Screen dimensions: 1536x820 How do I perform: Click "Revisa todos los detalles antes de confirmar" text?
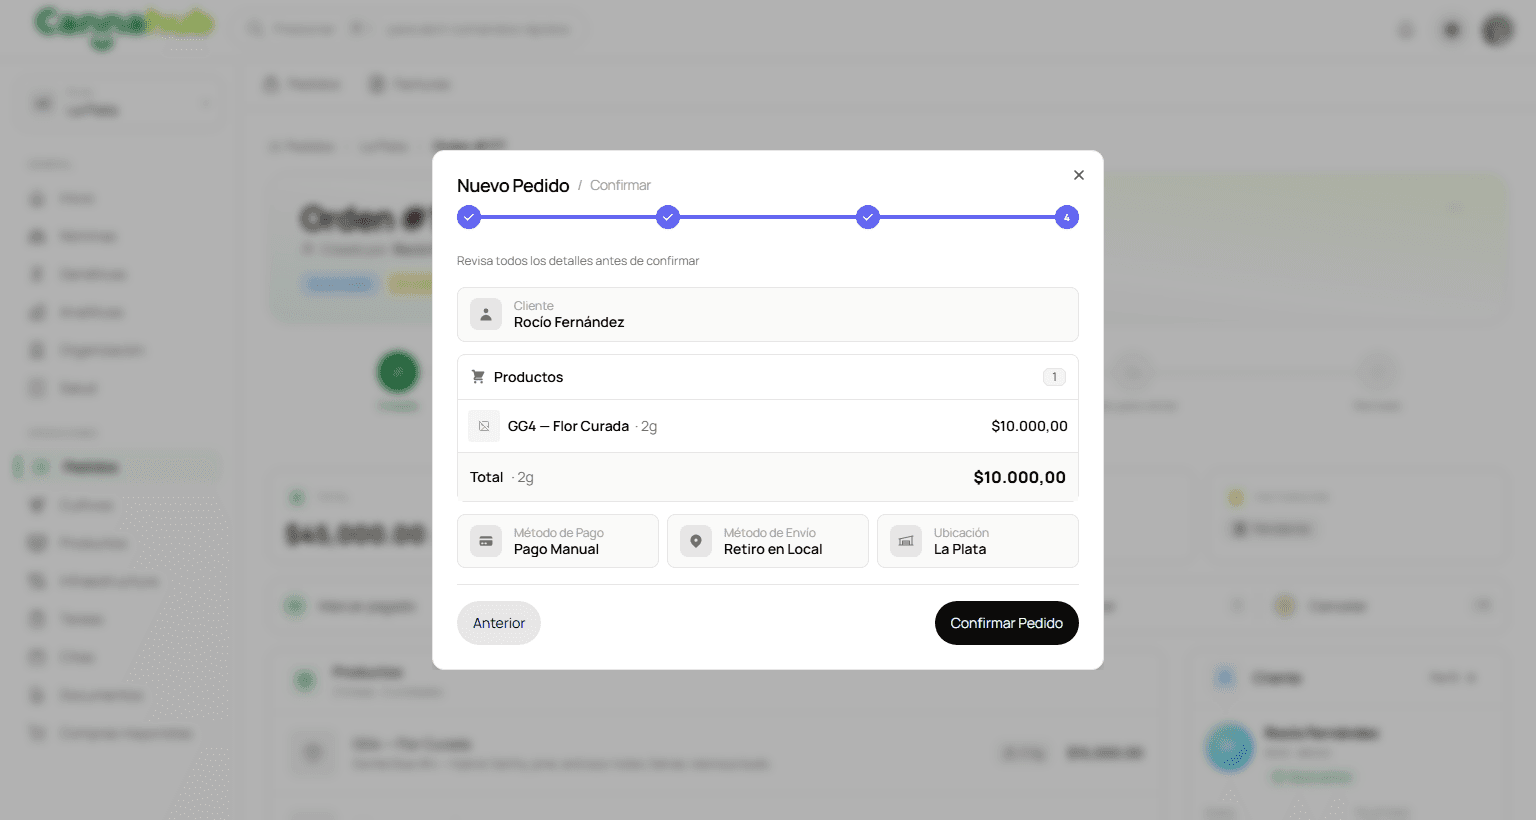pyautogui.click(x=578, y=261)
